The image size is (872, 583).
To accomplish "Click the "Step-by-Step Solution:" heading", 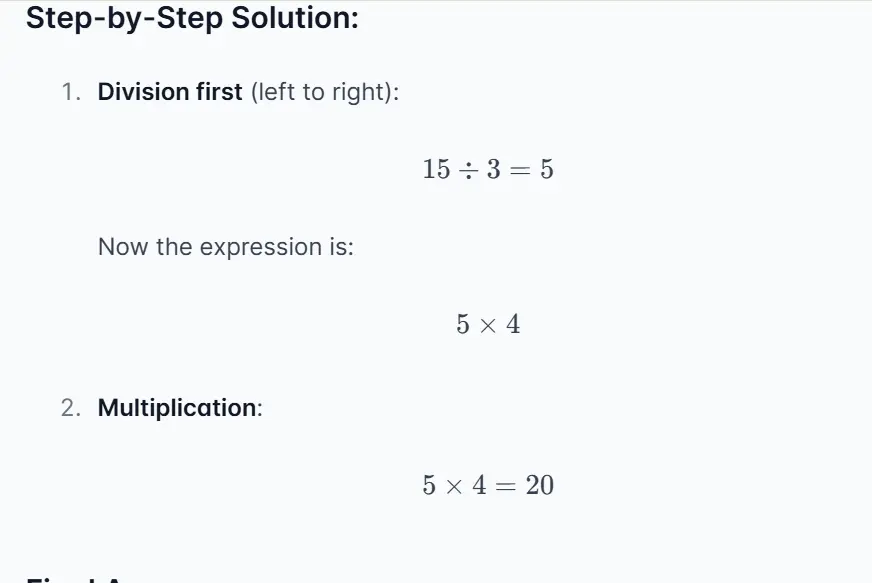I will pos(191,18).
